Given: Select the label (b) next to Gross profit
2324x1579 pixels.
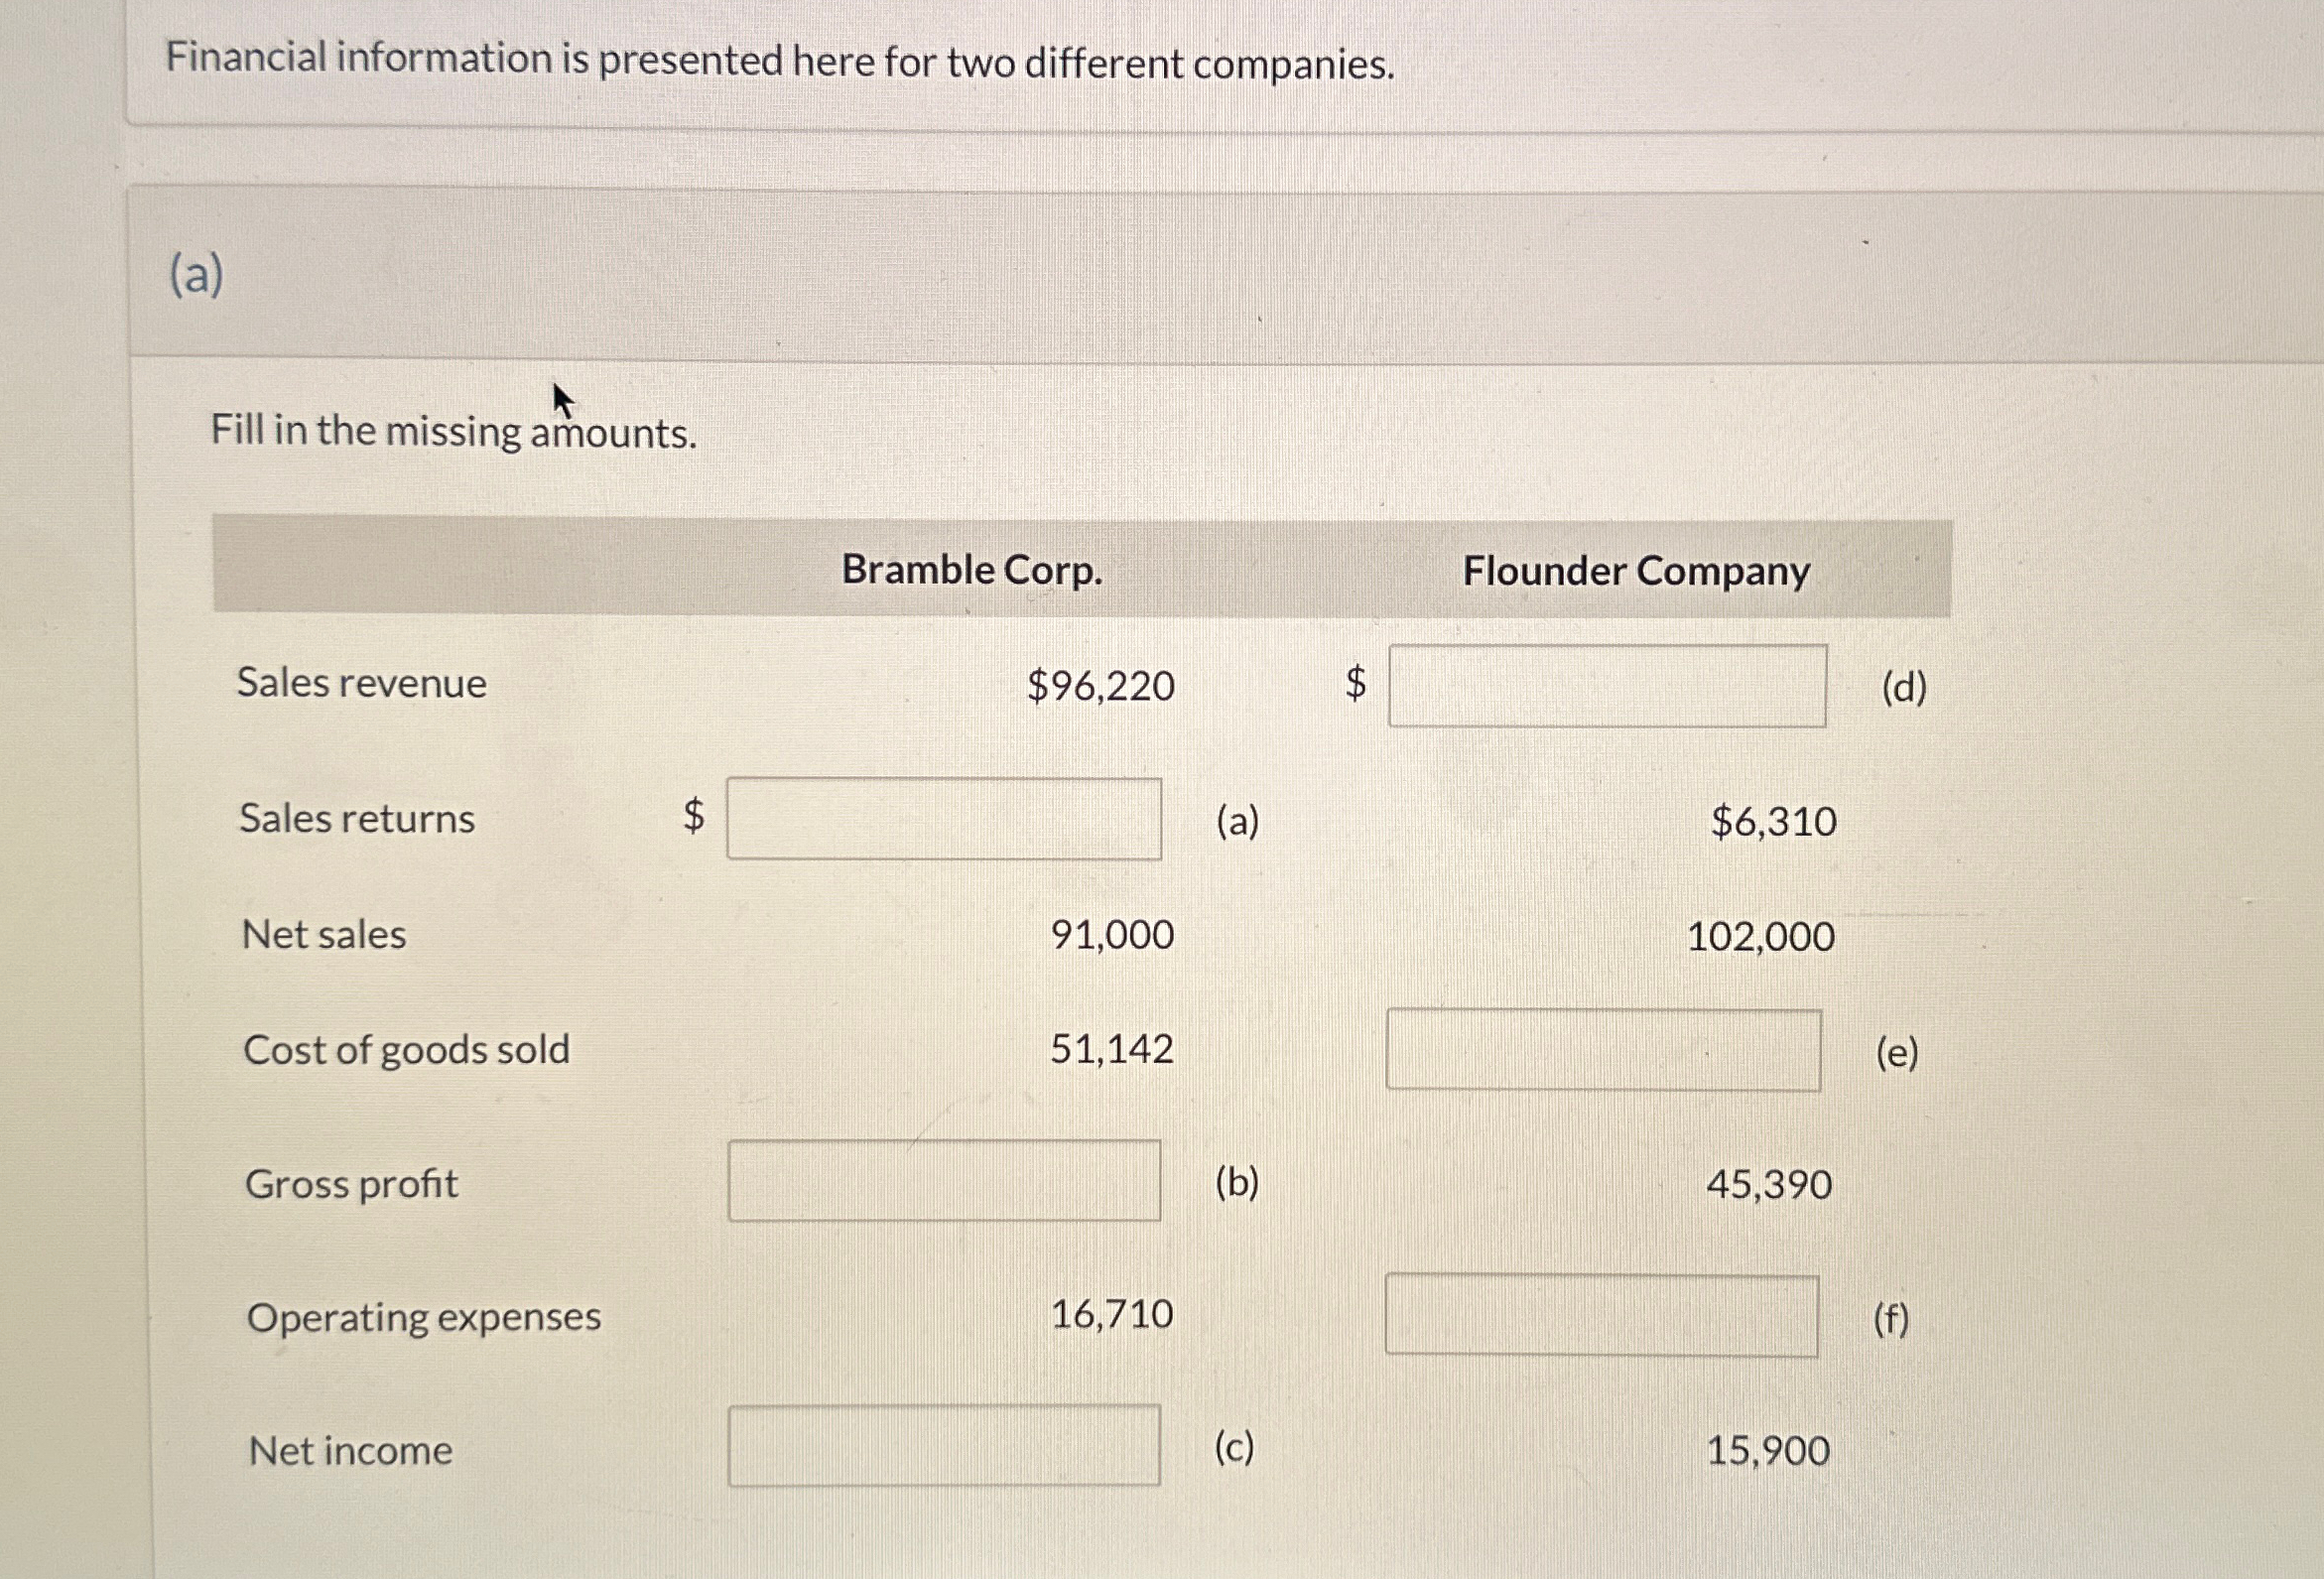Looking at the screenshot, I should [x=1237, y=1184].
